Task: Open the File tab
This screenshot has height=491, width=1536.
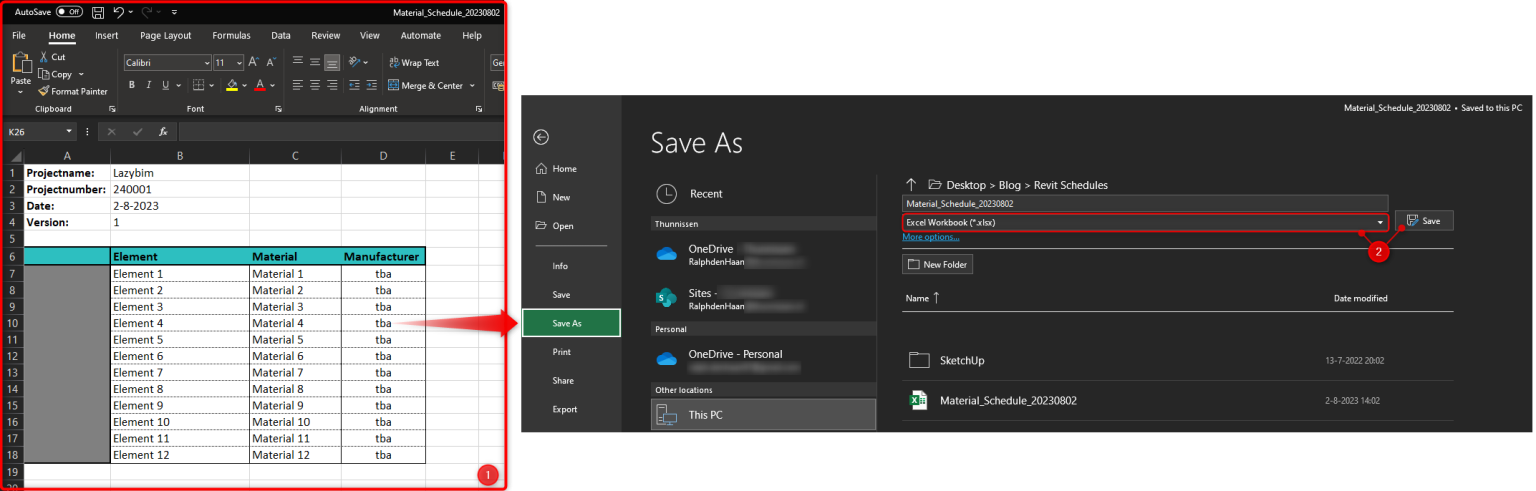Action: pyautogui.click(x=19, y=35)
